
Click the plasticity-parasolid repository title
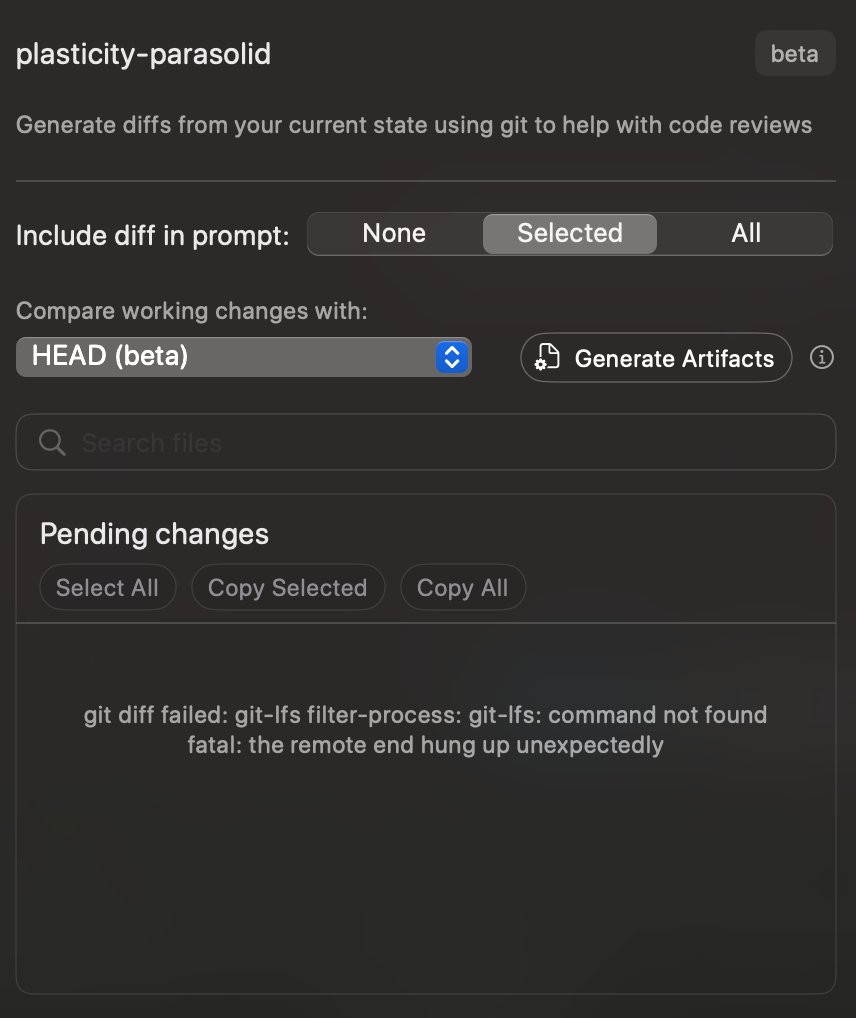tap(144, 54)
